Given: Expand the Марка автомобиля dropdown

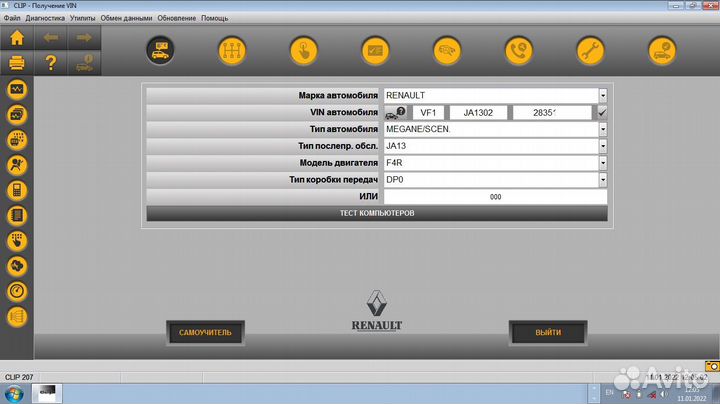Looking at the screenshot, I should click(x=603, y=95).
